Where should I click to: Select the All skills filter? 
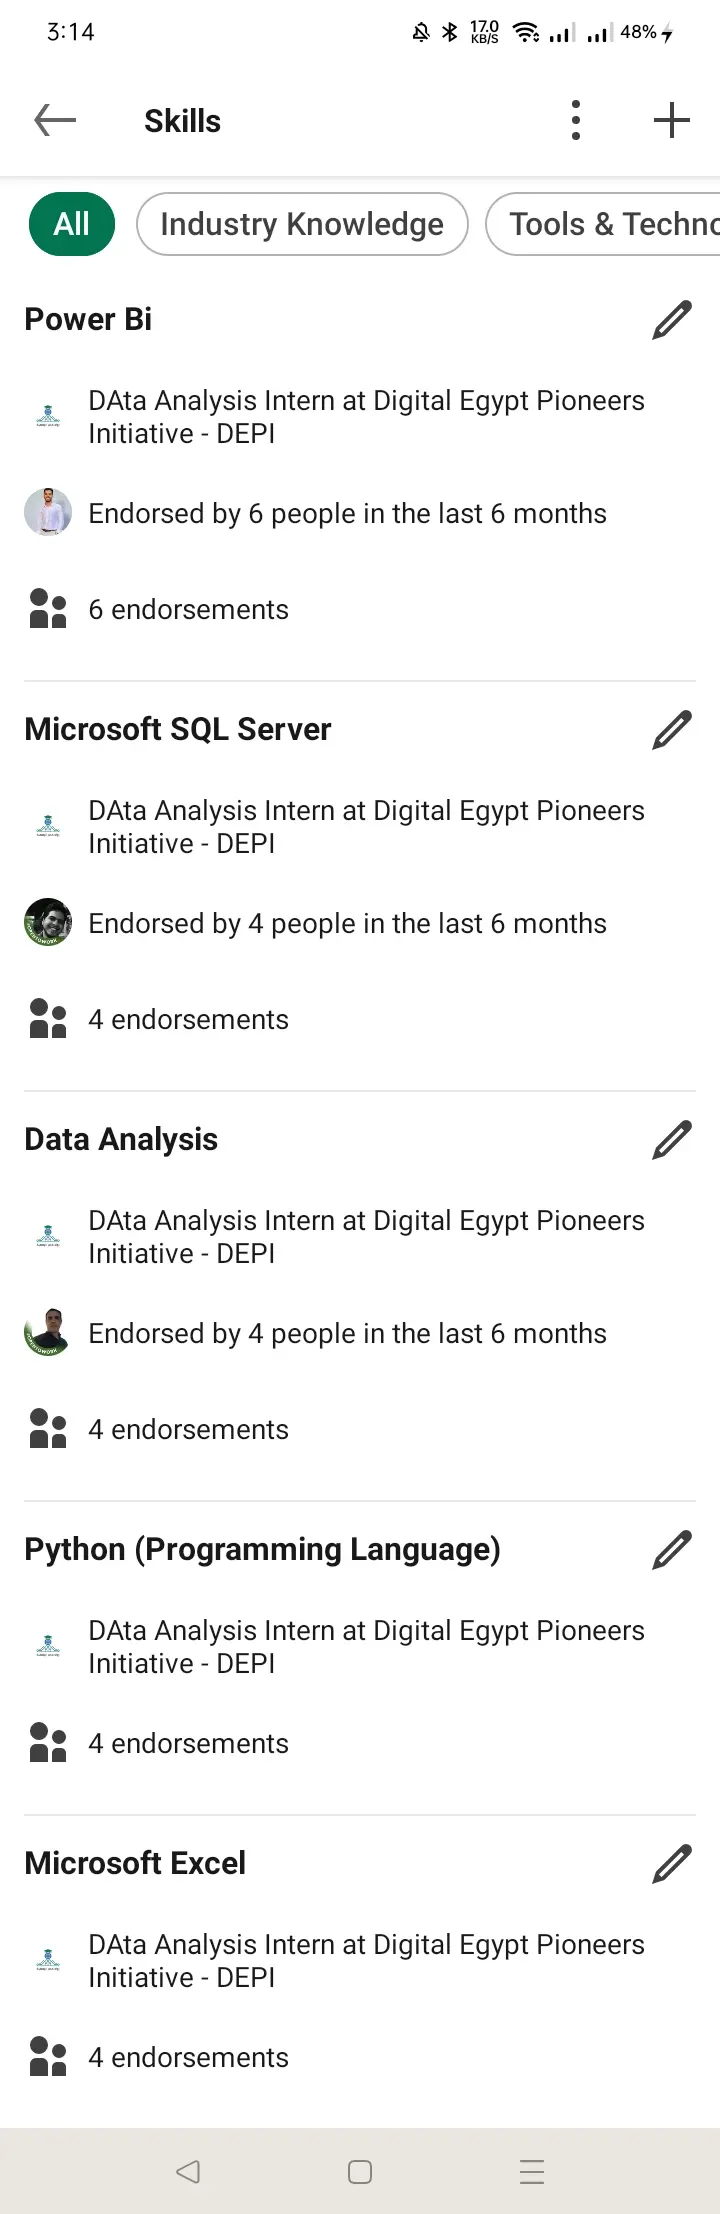71,224
